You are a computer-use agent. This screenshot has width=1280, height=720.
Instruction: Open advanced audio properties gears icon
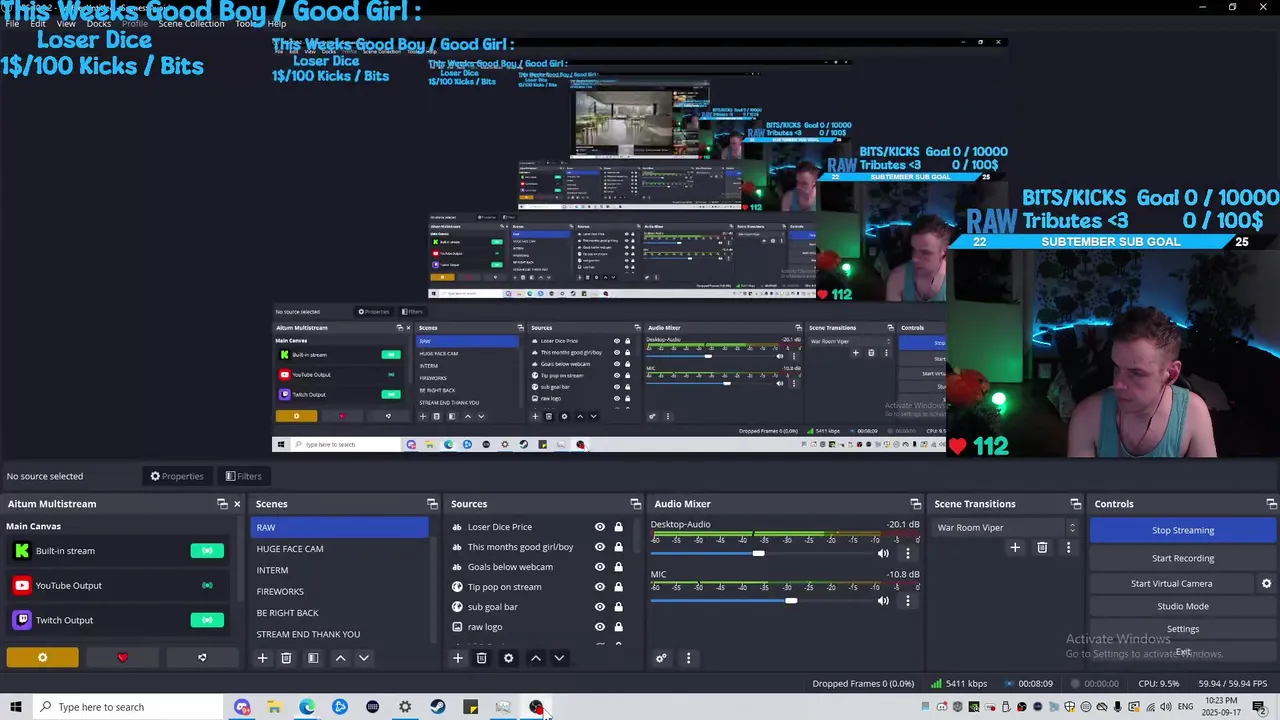click(661, 658)
